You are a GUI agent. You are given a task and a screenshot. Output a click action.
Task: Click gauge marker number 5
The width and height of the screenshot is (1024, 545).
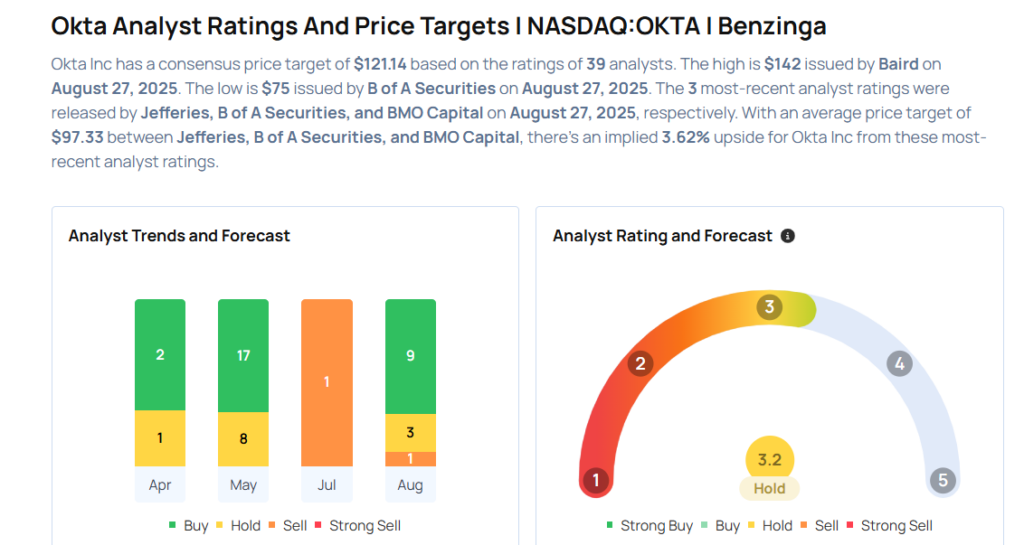pos(942,480)
